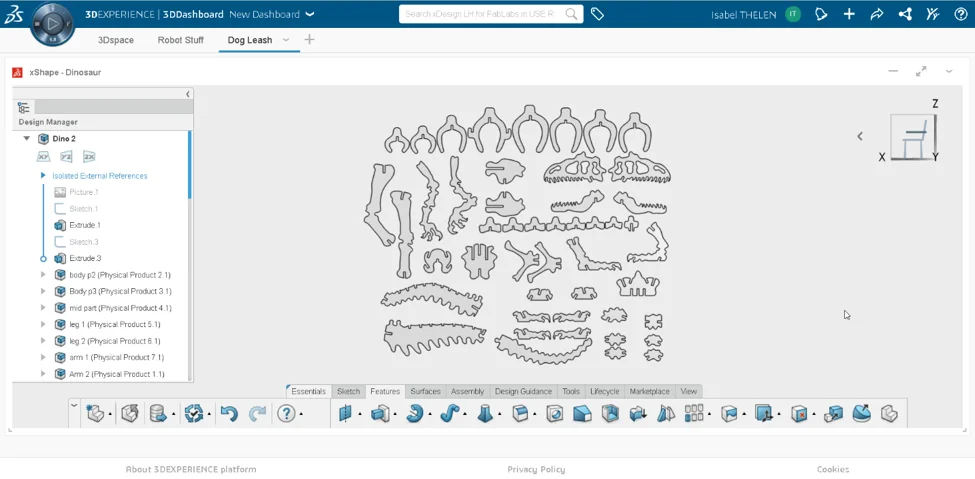
Task: Click the view orientation cube
Action: (x=912, y=136)
